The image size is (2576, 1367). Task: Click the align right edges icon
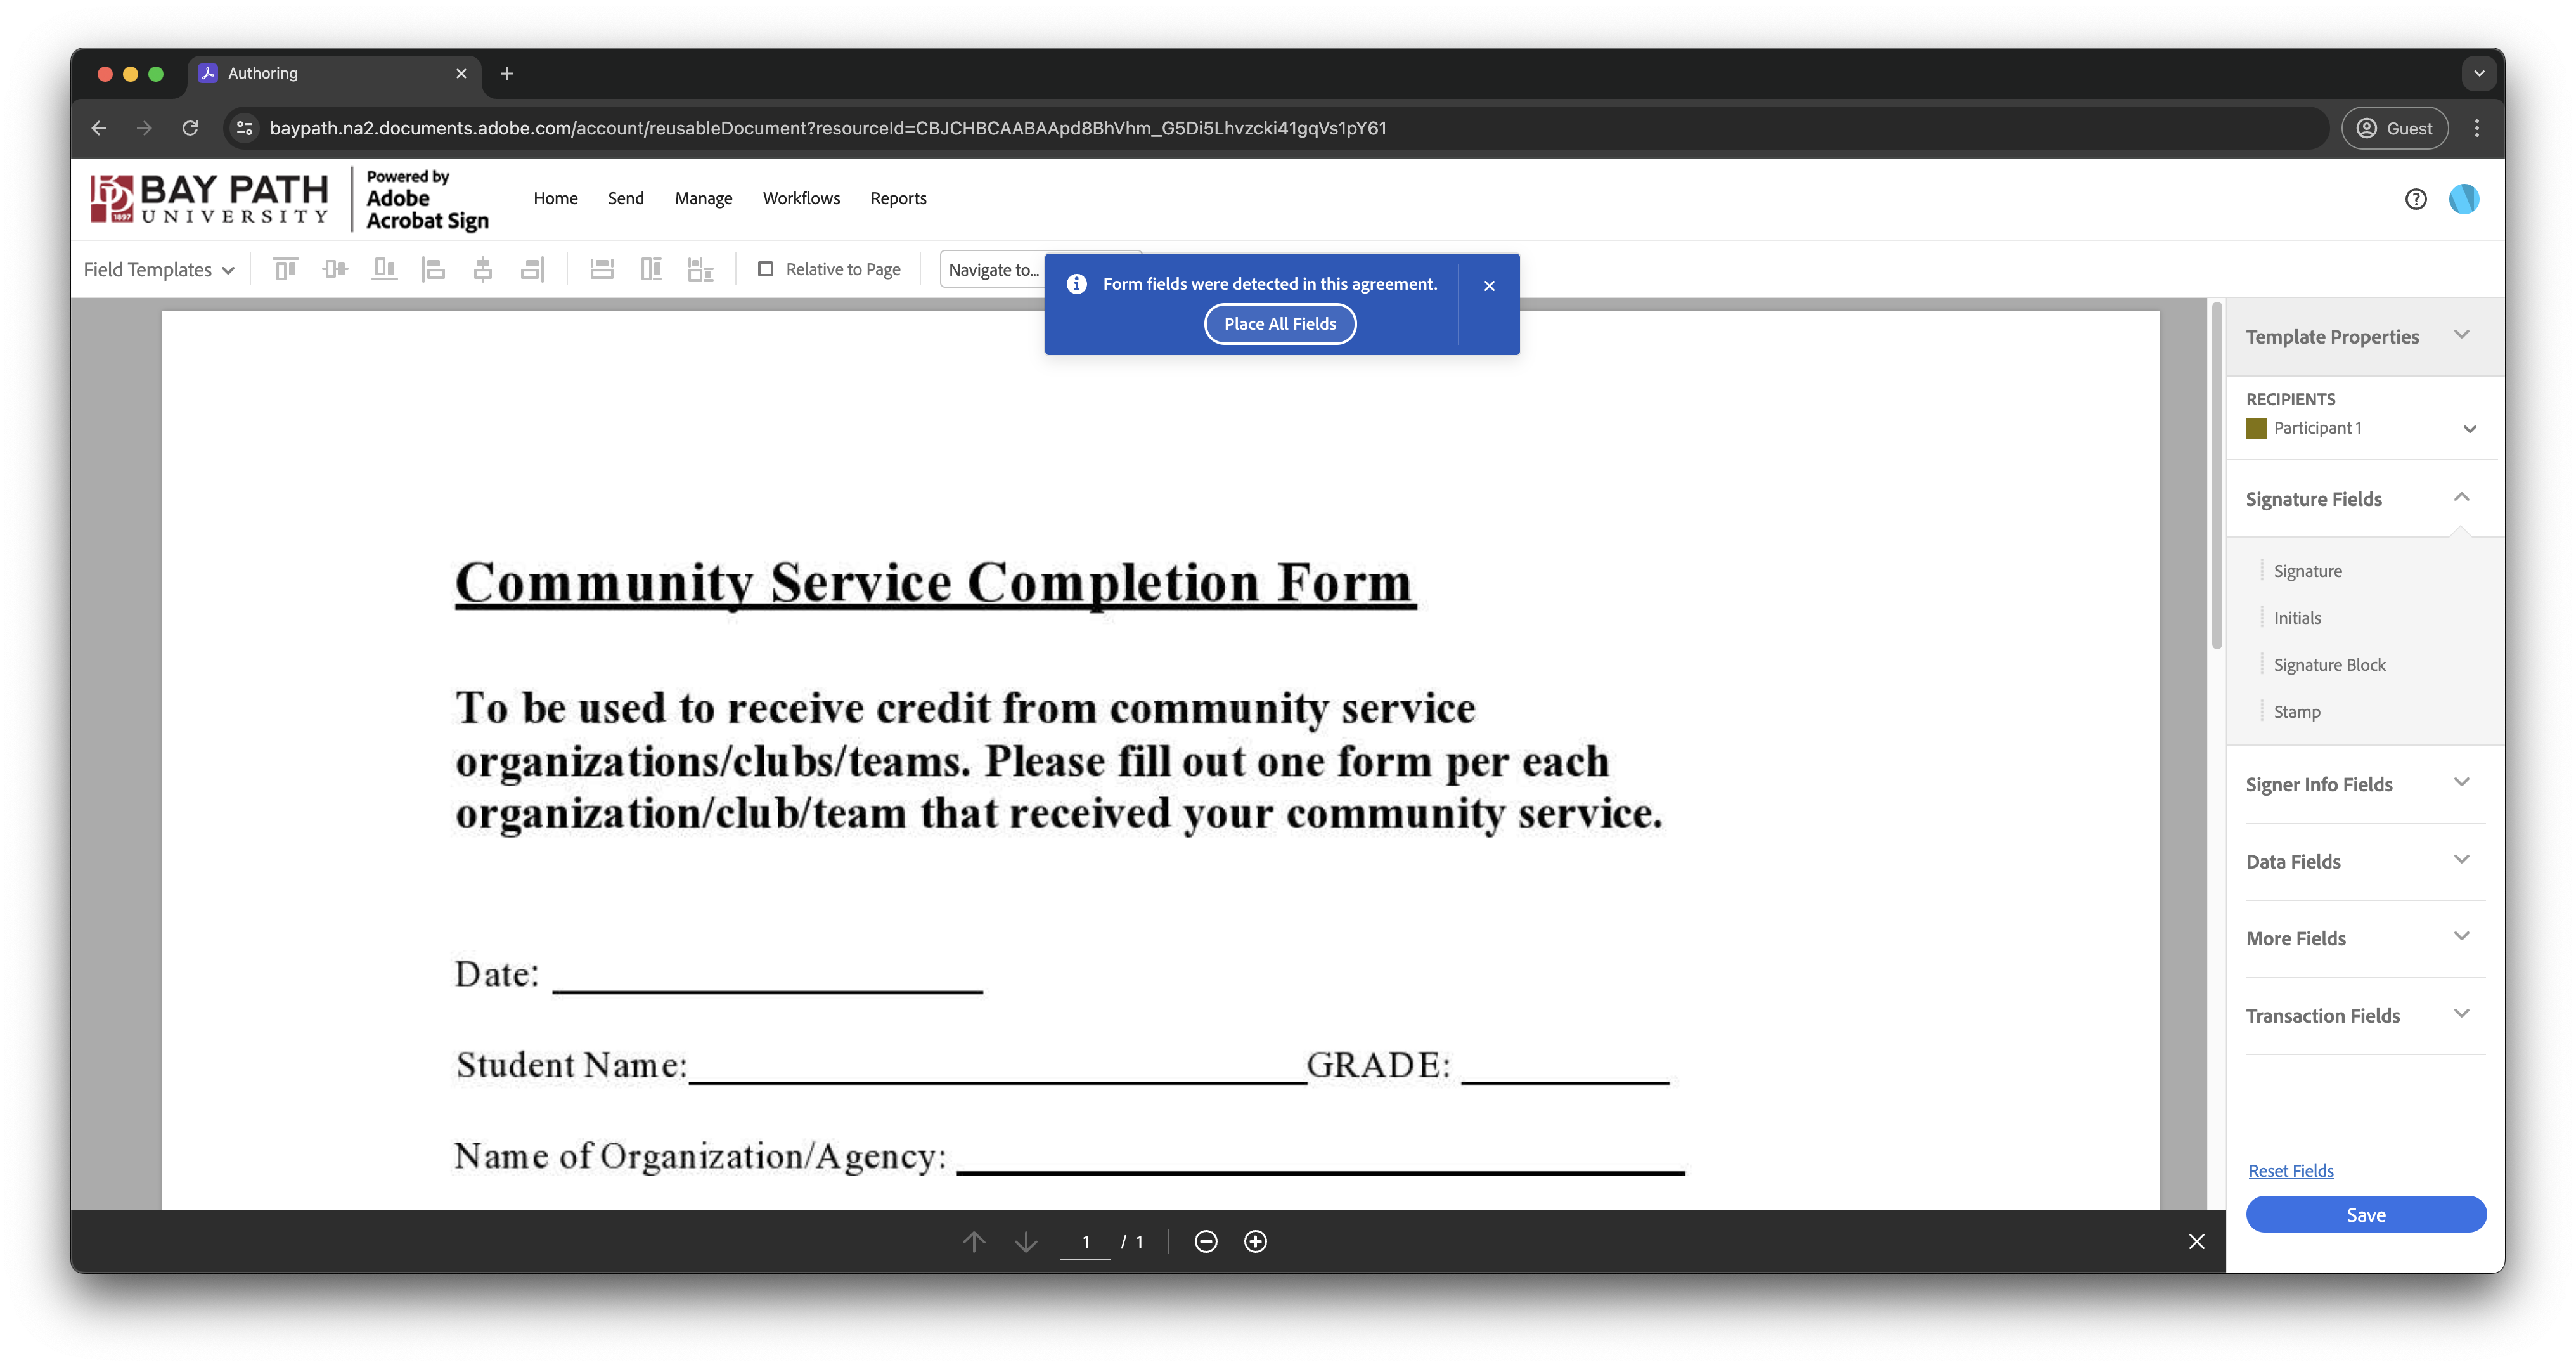(532, 269)
